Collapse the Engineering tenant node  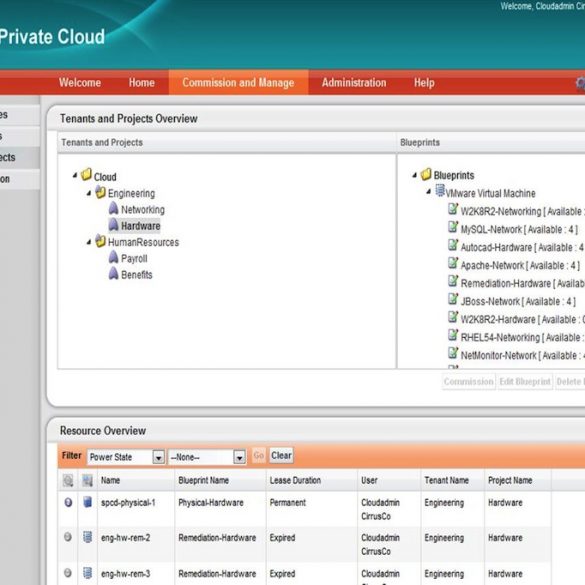[89, 193]
